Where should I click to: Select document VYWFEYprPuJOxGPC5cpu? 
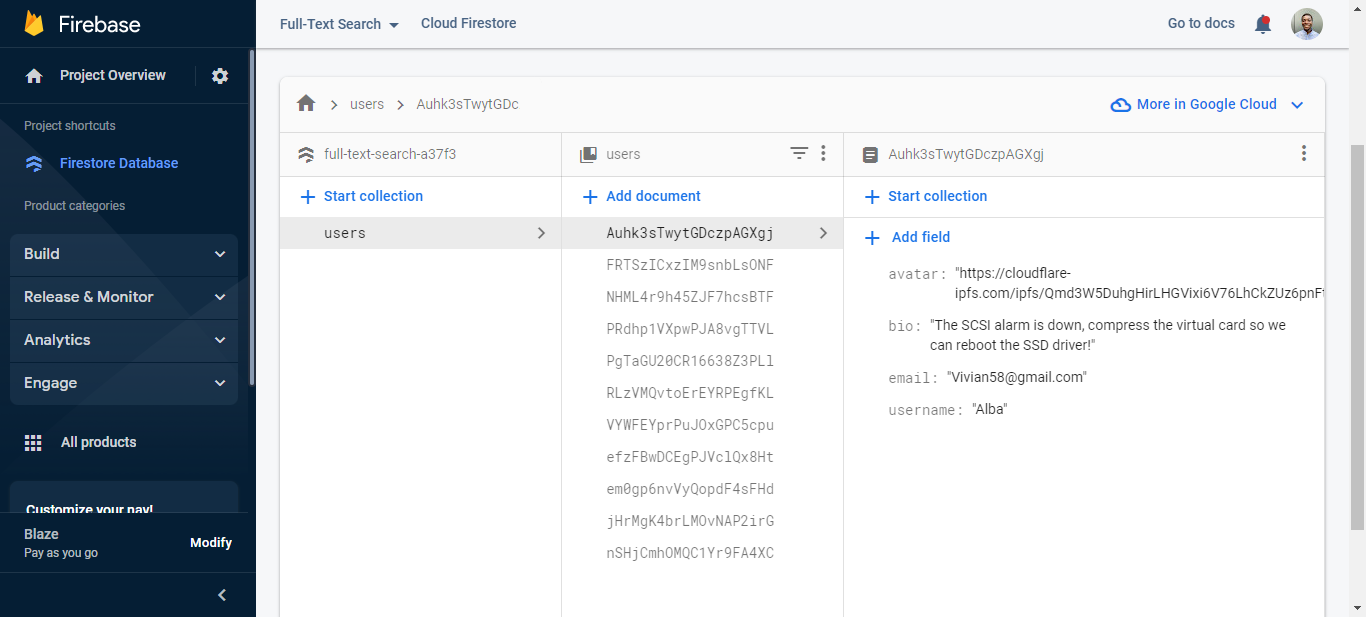[x=702, y=425]
